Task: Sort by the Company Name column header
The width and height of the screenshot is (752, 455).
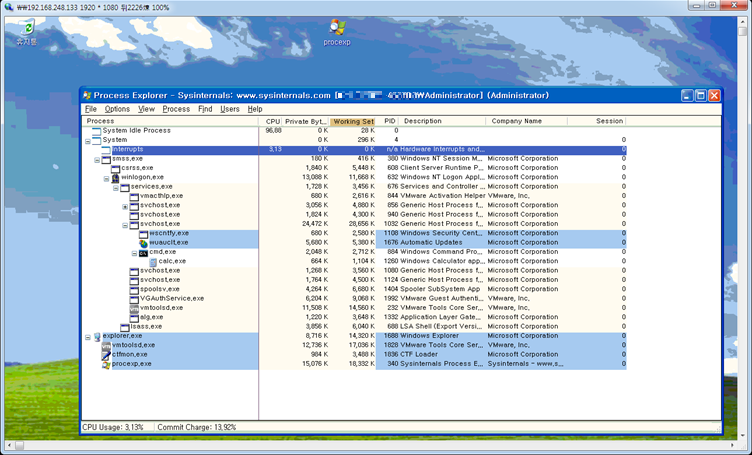Action: click(x=527, y=121)
